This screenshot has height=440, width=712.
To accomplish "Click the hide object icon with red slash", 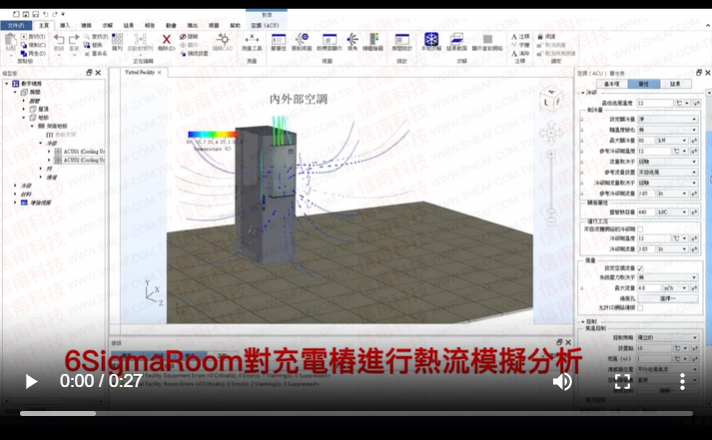I will (183, 36).
